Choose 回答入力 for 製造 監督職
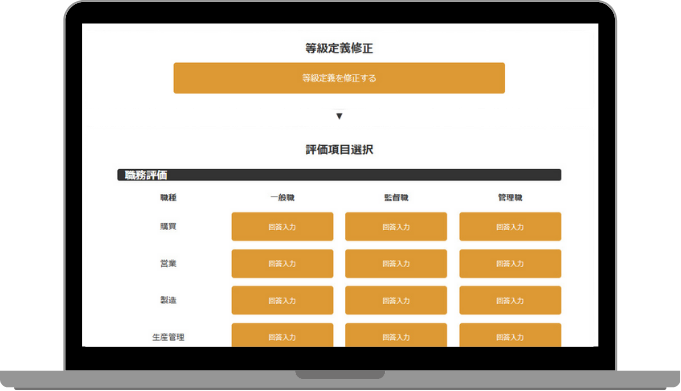The width and height of the screenshot is (681, 391). tap(396, 300)
